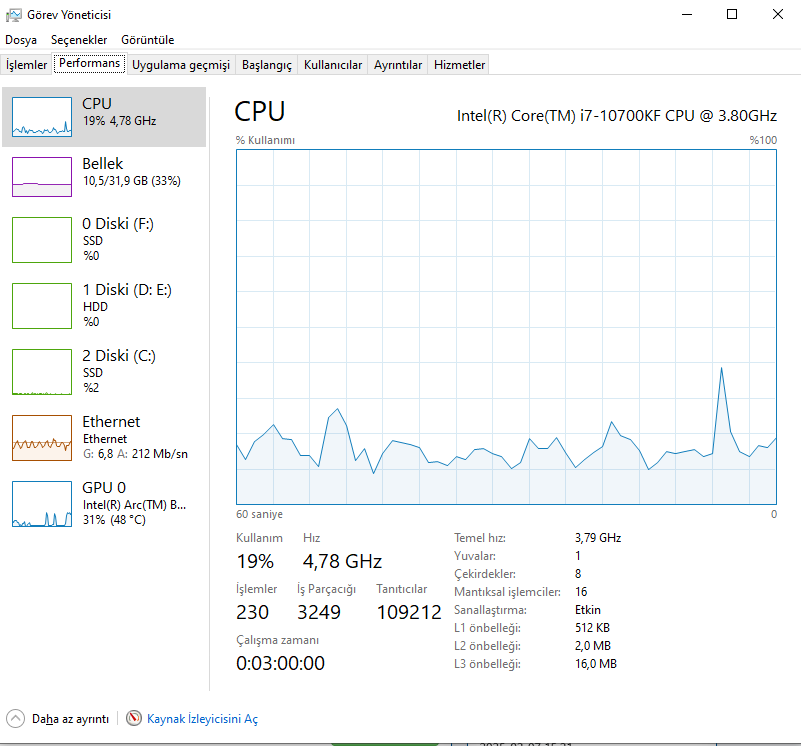Open the Seçenekler menu
801x746 pixels.
point(79,40)
